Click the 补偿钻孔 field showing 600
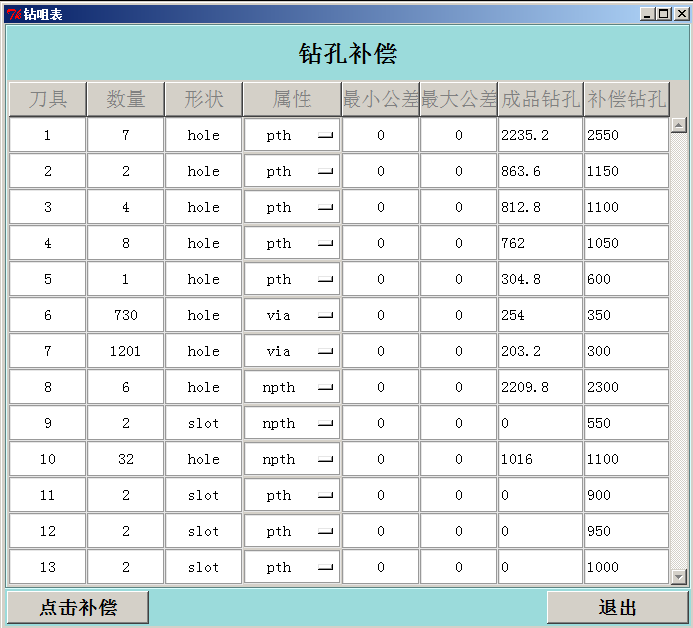 point(626,279)
